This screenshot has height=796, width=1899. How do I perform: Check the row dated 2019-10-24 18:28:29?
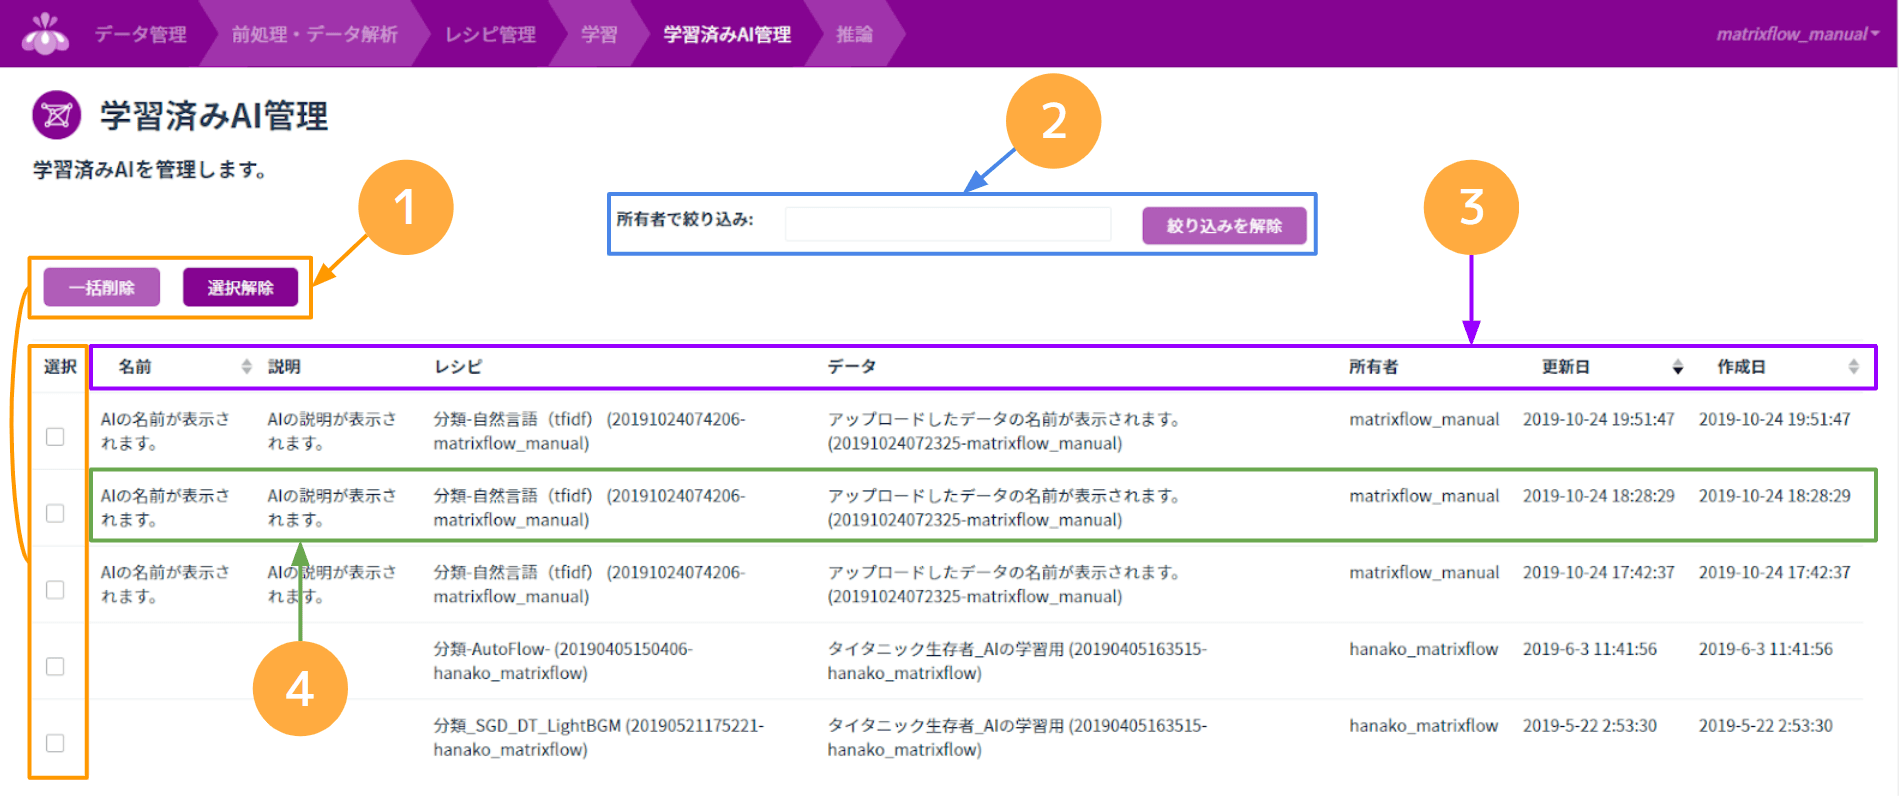pyautogui.click(x=55, y=513)
